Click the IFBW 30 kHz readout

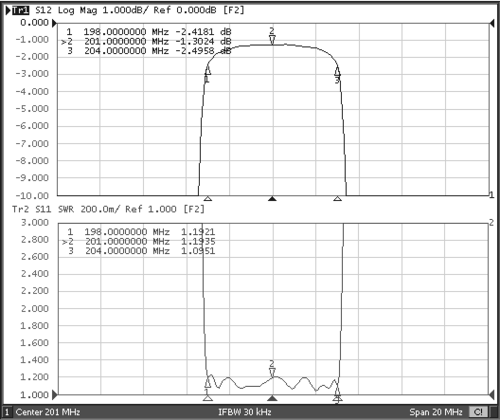click(x=245, y=412)
